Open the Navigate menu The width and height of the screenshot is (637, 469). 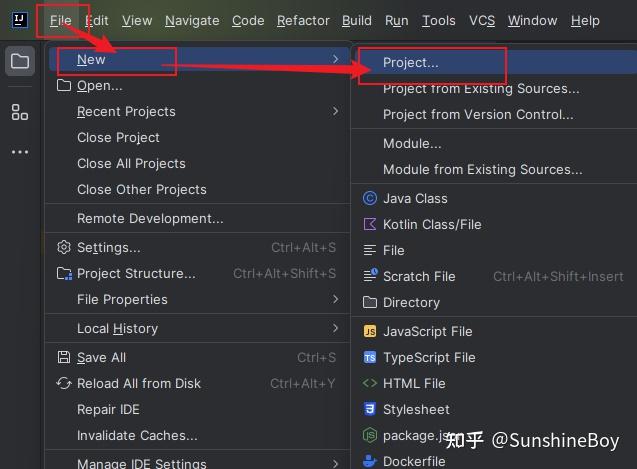[192, 20]
